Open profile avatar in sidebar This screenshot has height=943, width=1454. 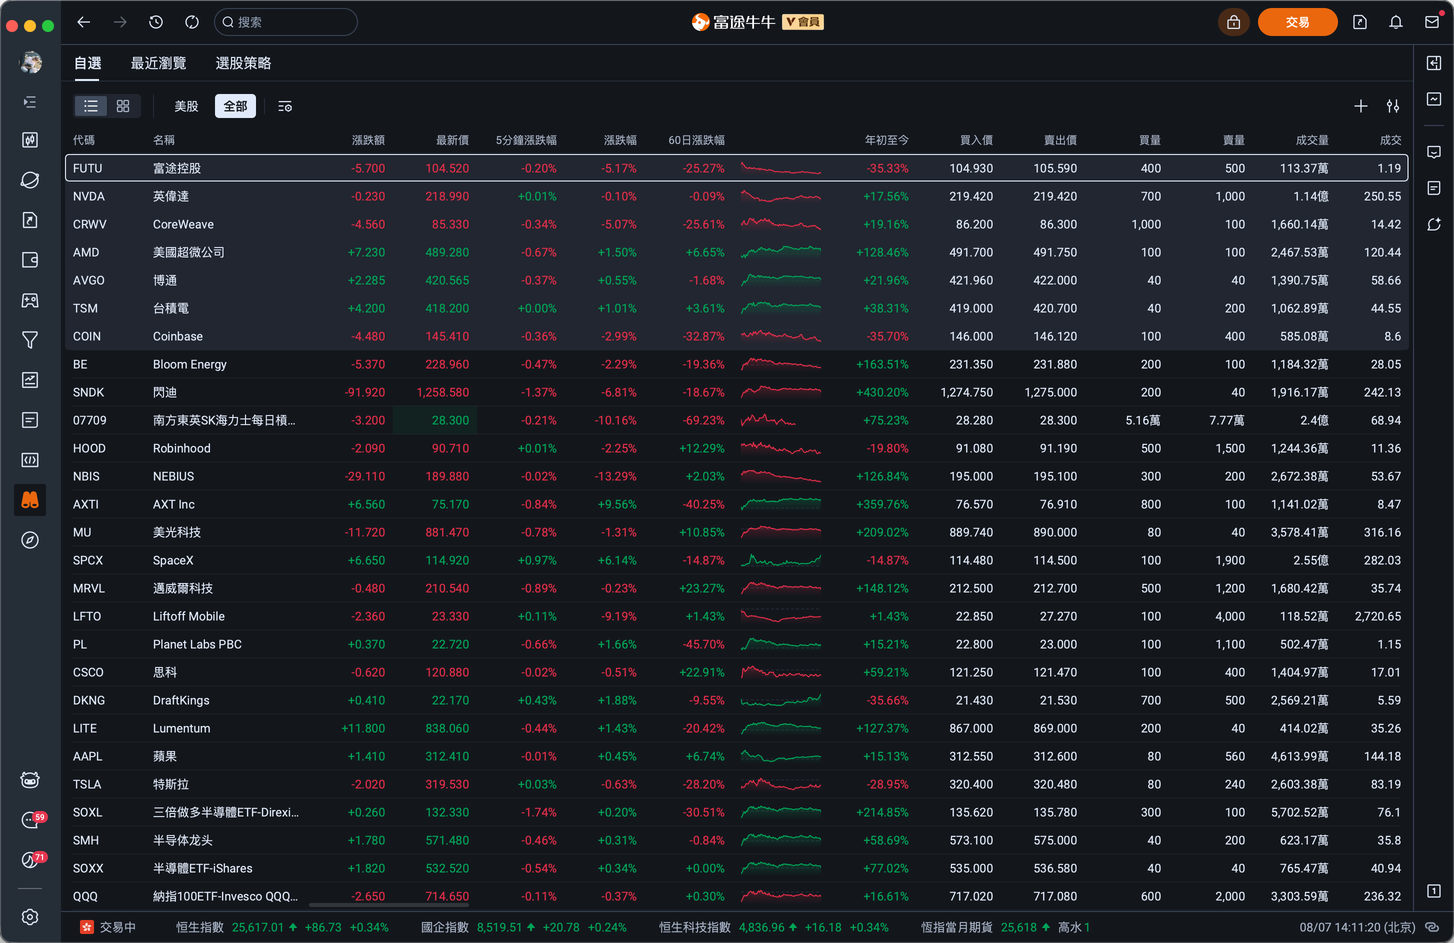31,62
